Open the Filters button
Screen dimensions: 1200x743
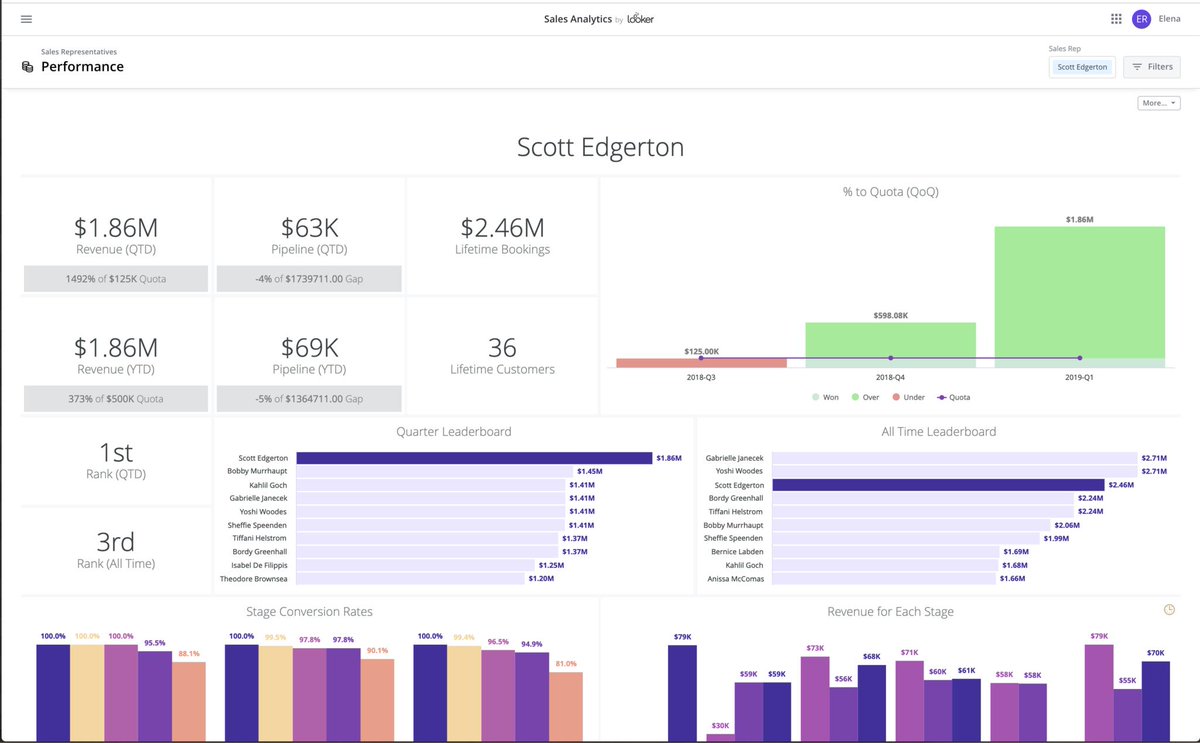(1152, 67)
